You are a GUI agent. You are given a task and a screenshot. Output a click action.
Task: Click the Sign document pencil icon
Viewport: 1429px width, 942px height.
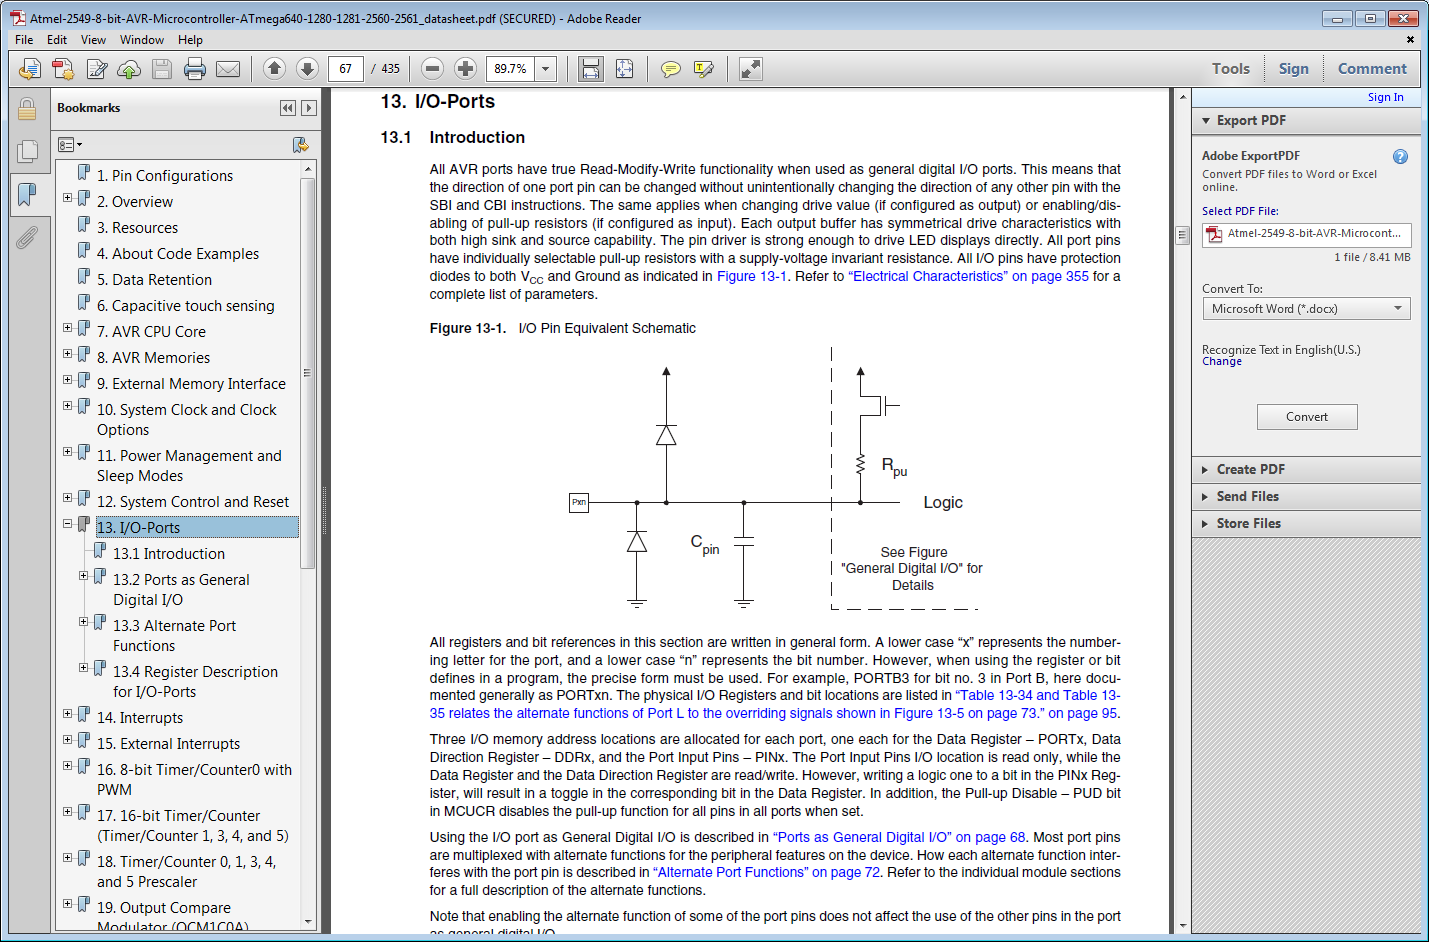point(97,69)
